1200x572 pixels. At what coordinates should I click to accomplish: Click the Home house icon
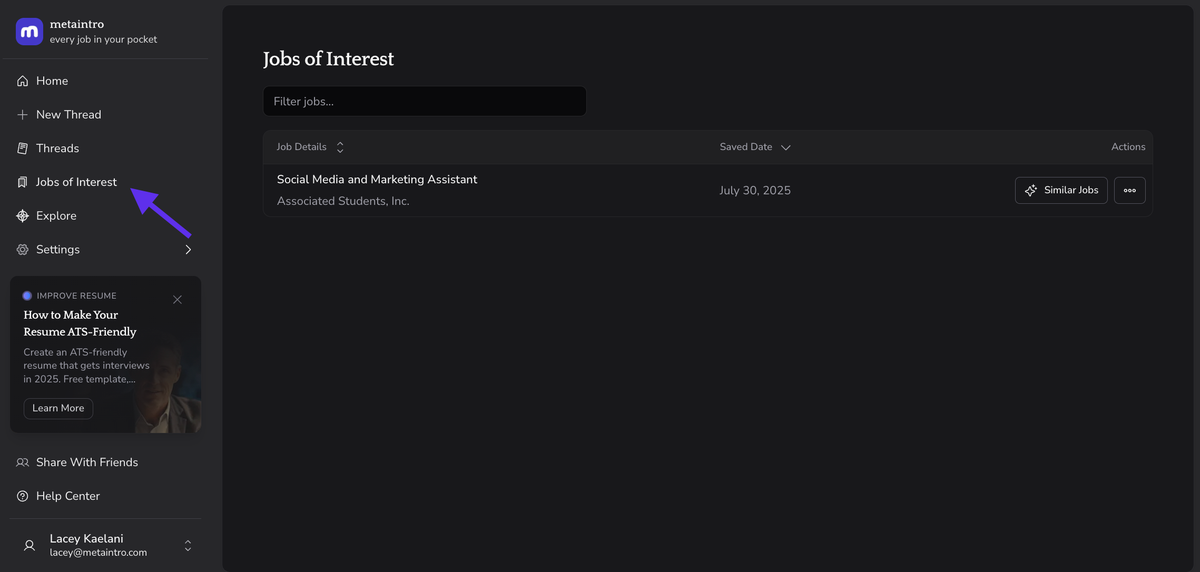[23, 81]
